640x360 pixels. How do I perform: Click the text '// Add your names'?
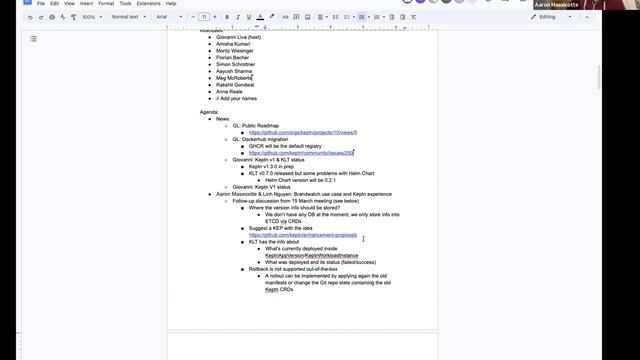(x=236, y=98)
